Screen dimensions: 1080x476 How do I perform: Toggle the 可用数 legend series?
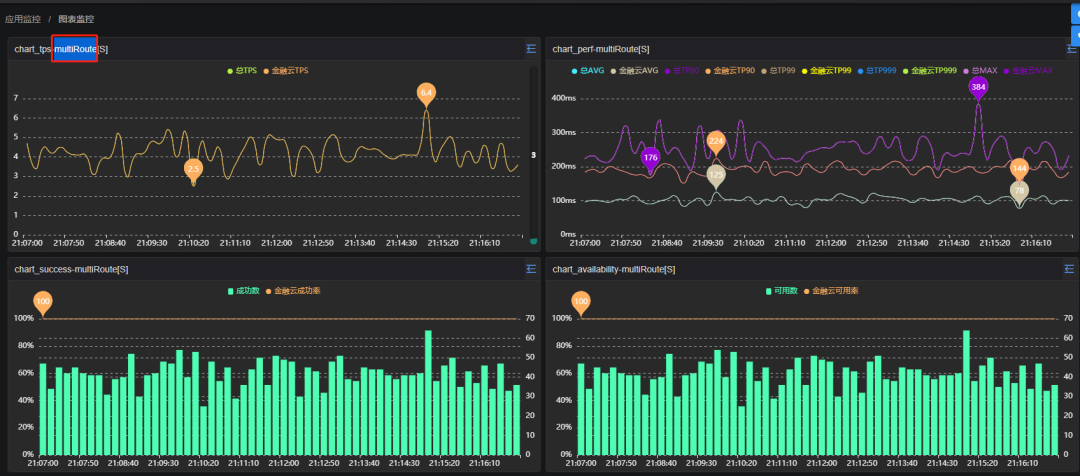pyautogui.click(x=781, y=291)
